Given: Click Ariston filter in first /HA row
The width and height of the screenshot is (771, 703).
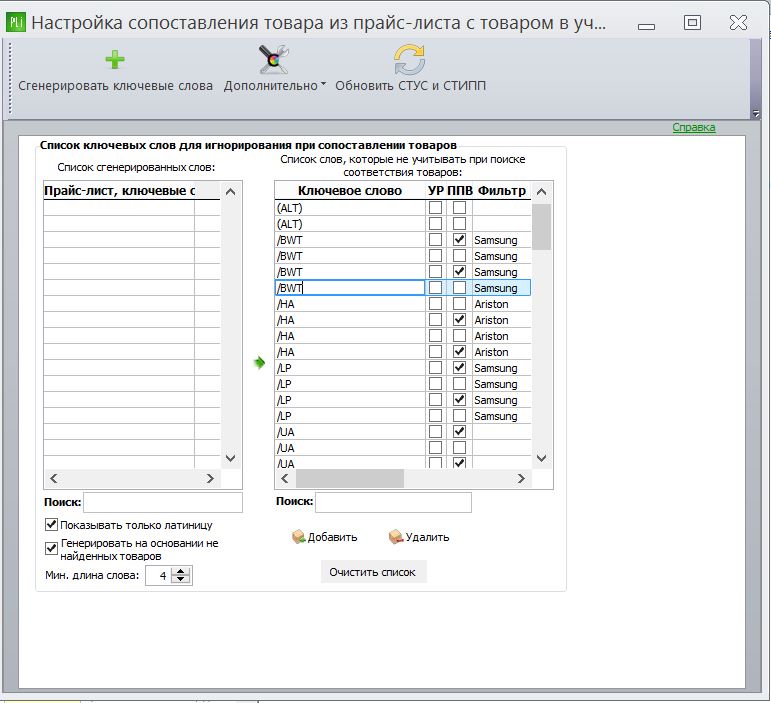Looking at the screenshot, I should pyautogui.click(x=502, y=304).
